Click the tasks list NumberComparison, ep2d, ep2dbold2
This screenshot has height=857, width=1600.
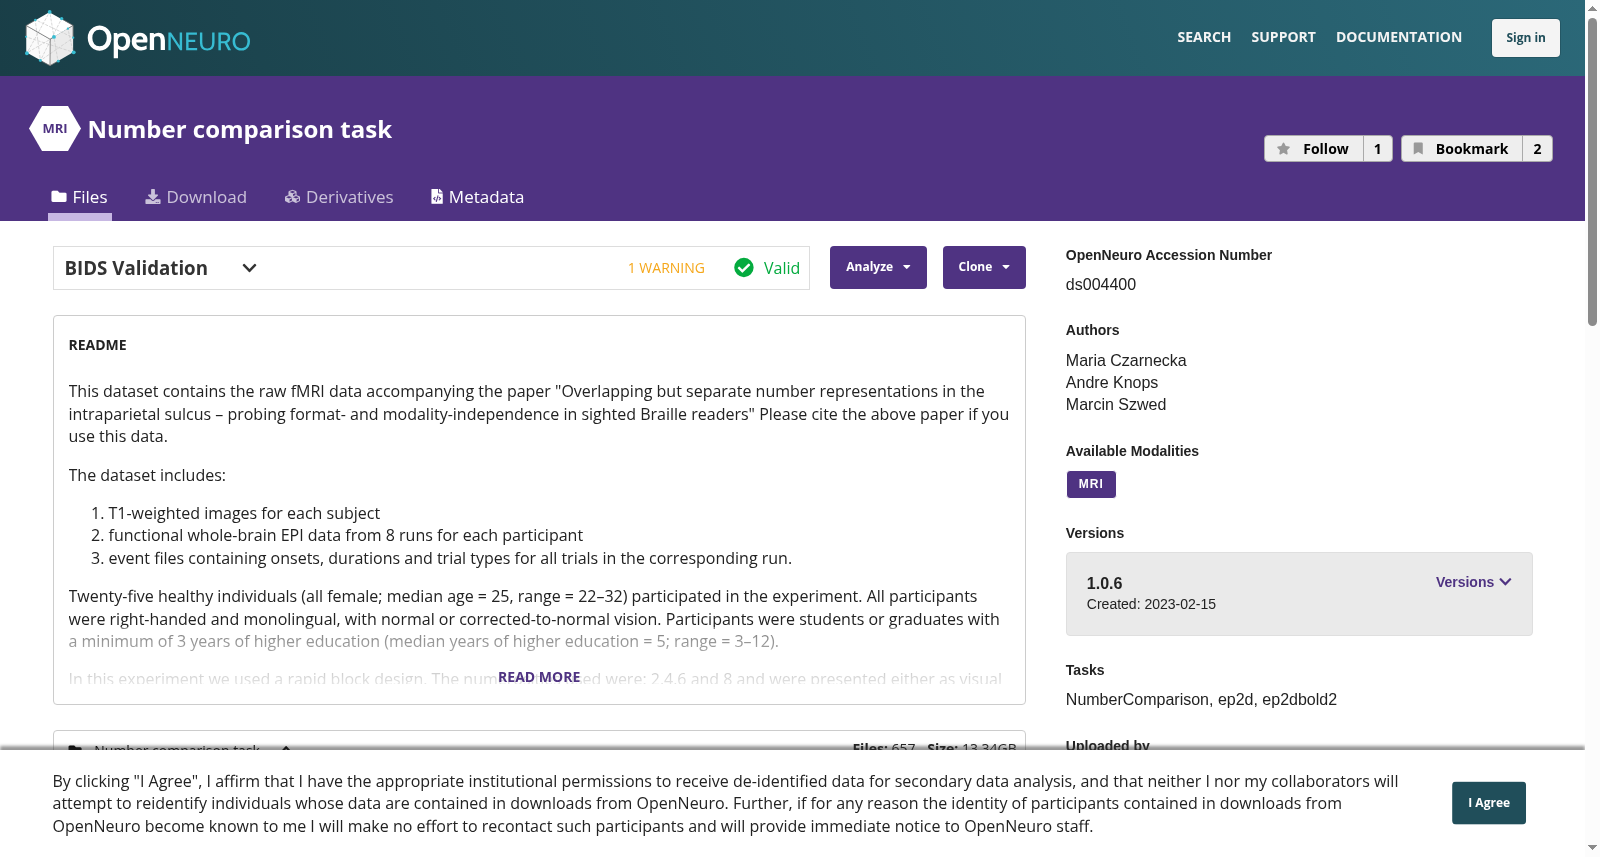click(1201, 699)
